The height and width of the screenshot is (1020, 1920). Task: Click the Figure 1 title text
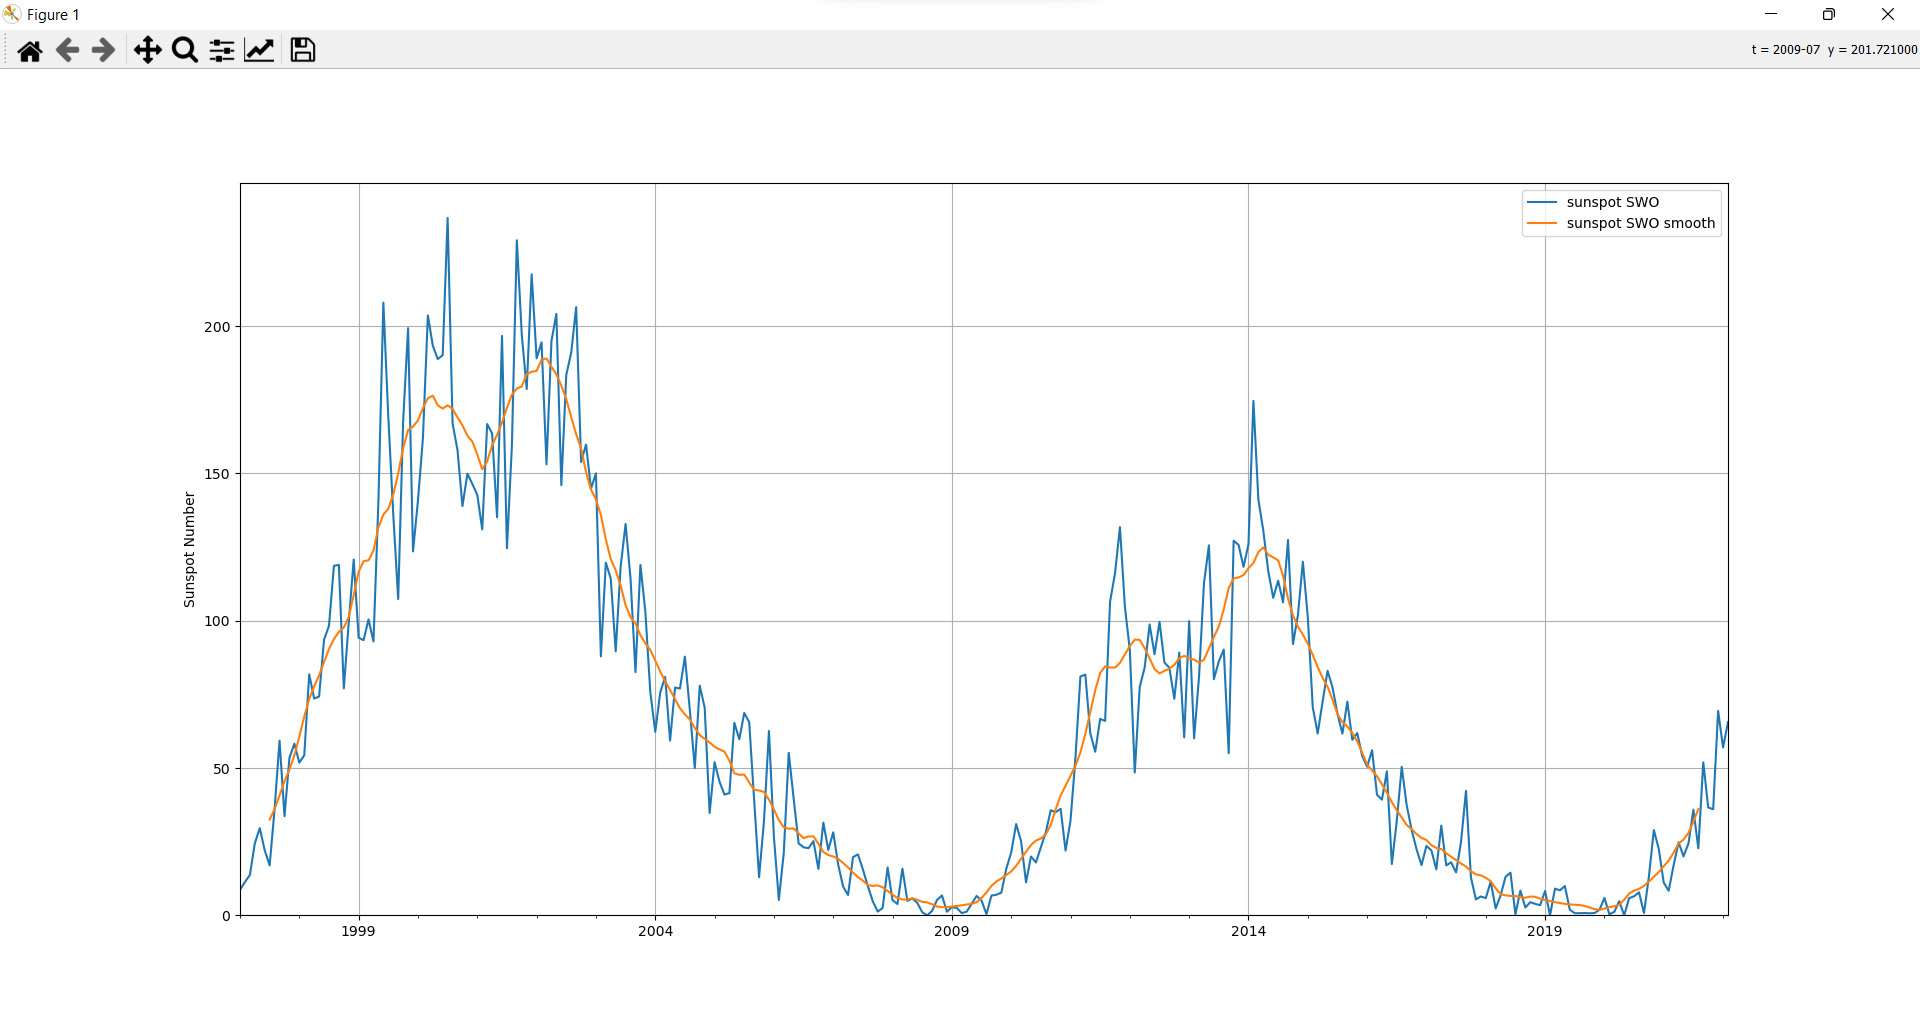pyautogui.click(x=51, y=14)
